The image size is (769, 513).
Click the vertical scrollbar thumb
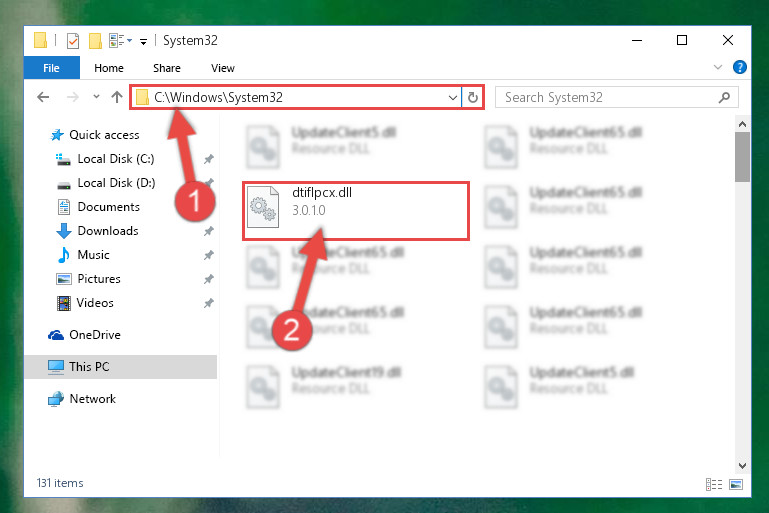[x=743, y=157]
